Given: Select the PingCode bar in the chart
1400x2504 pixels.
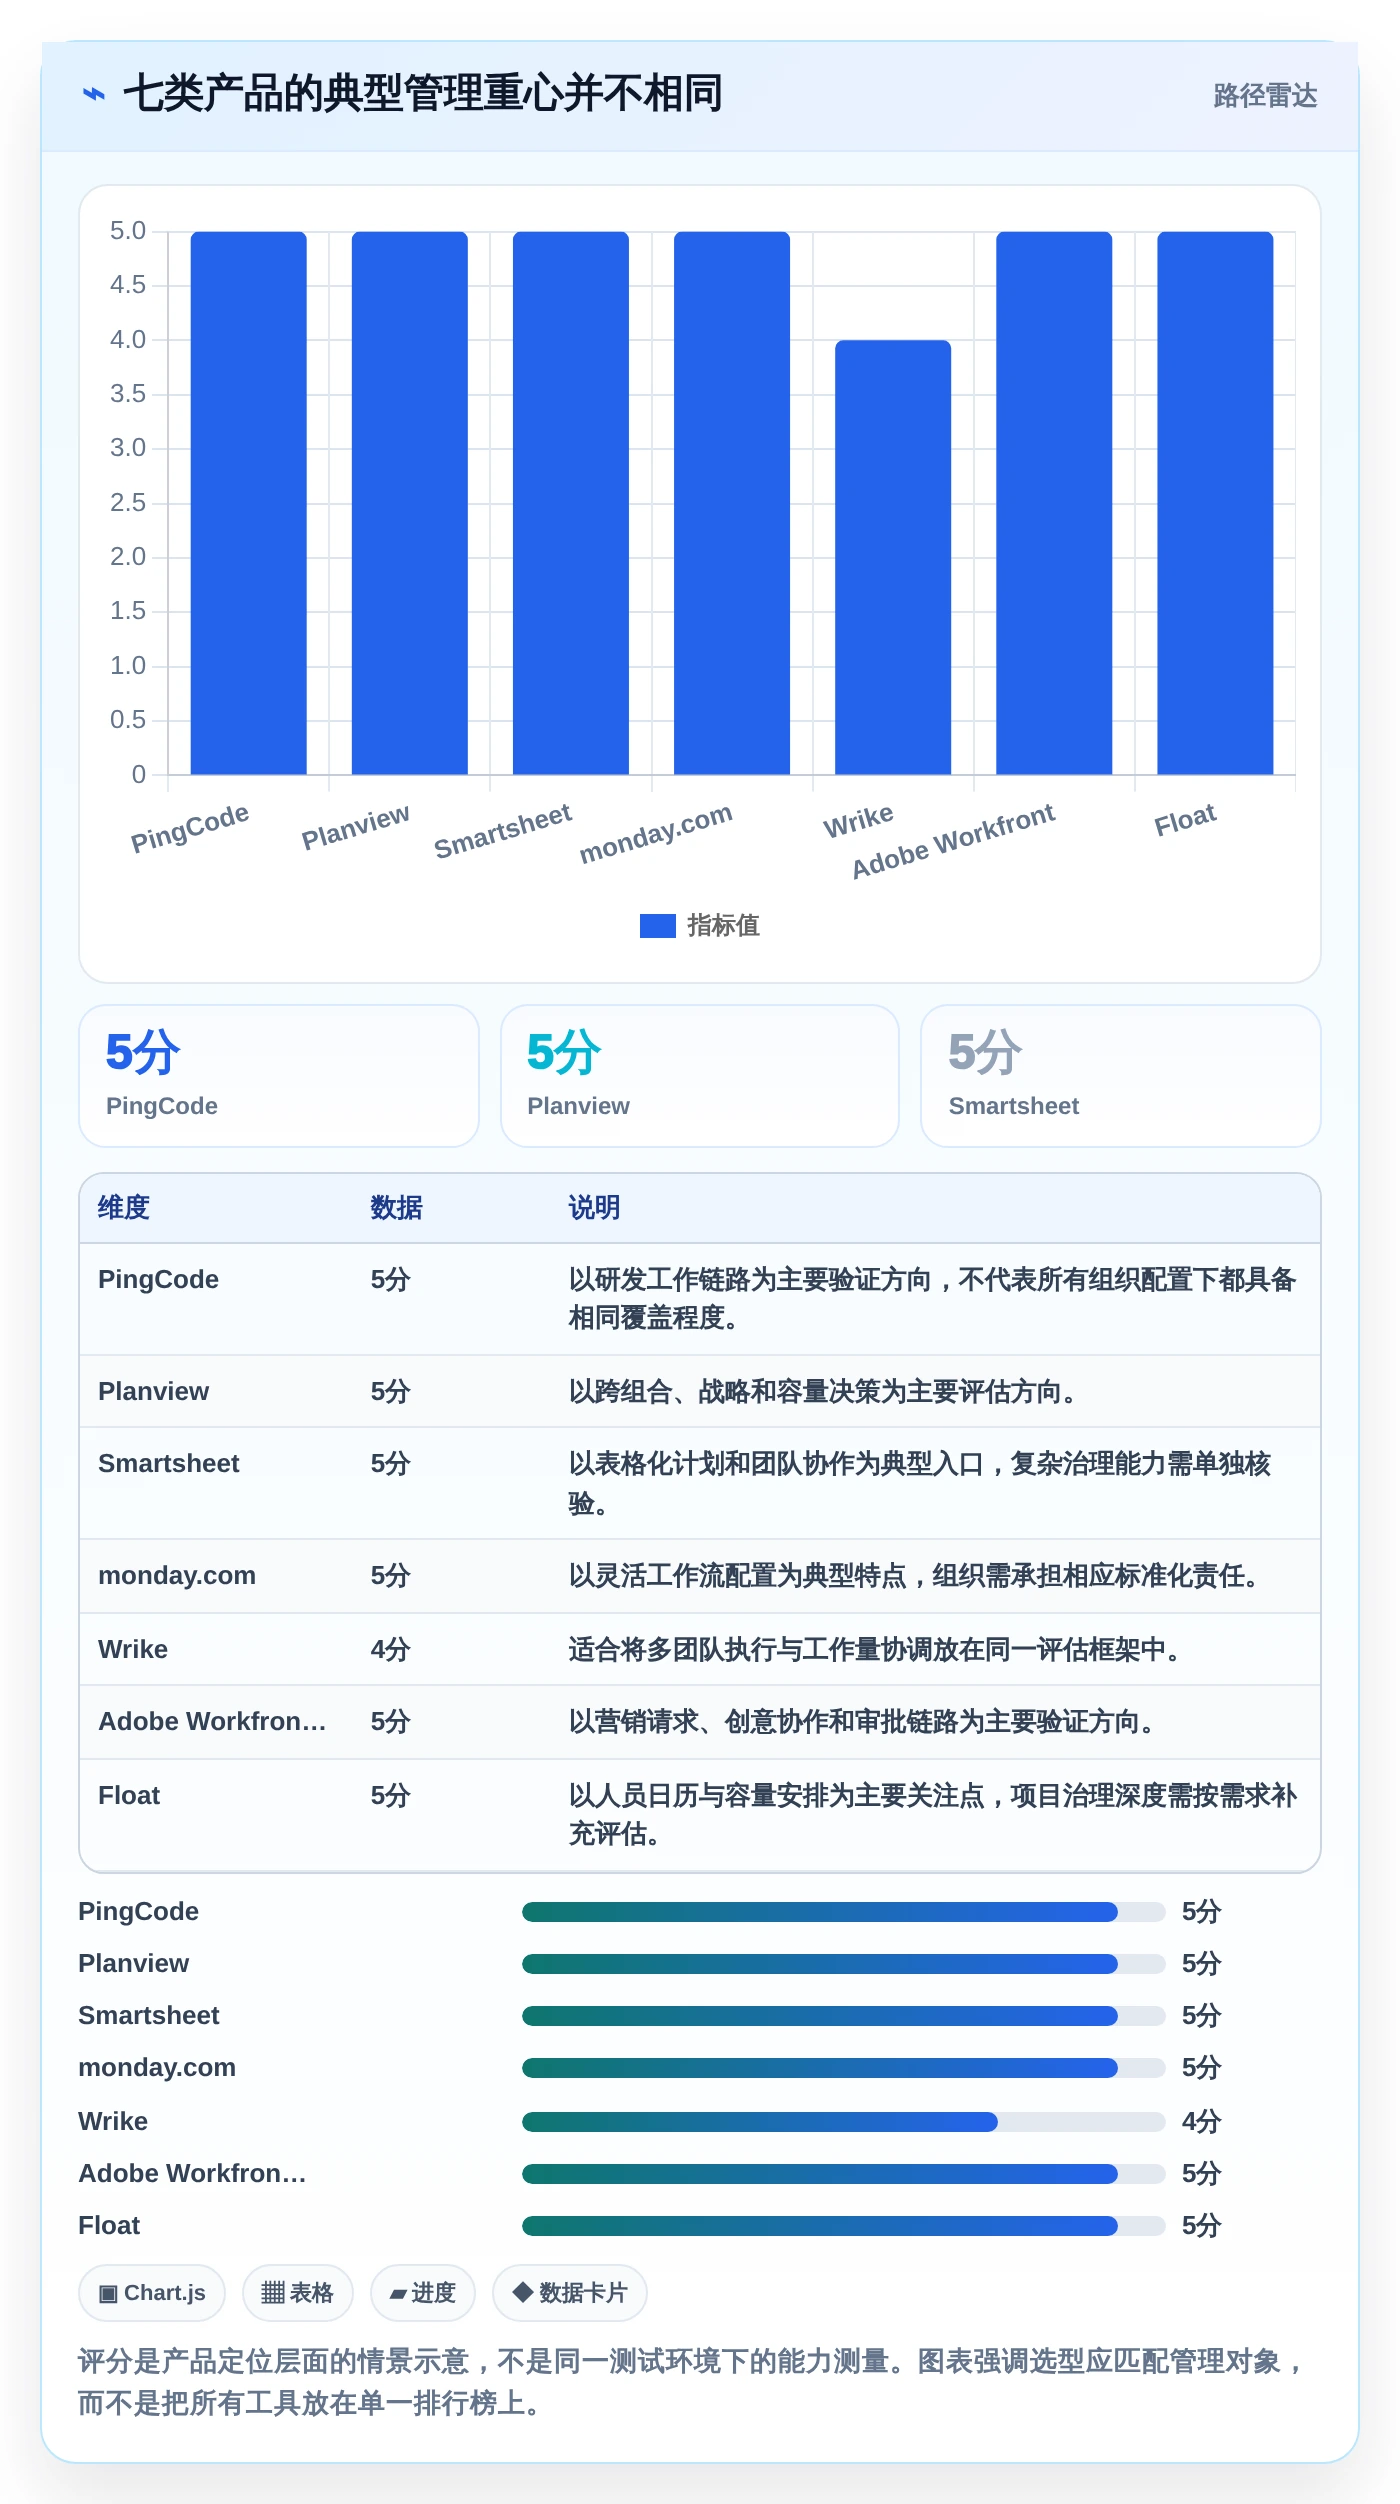Looking at the screenshot, I should (249, 503).
